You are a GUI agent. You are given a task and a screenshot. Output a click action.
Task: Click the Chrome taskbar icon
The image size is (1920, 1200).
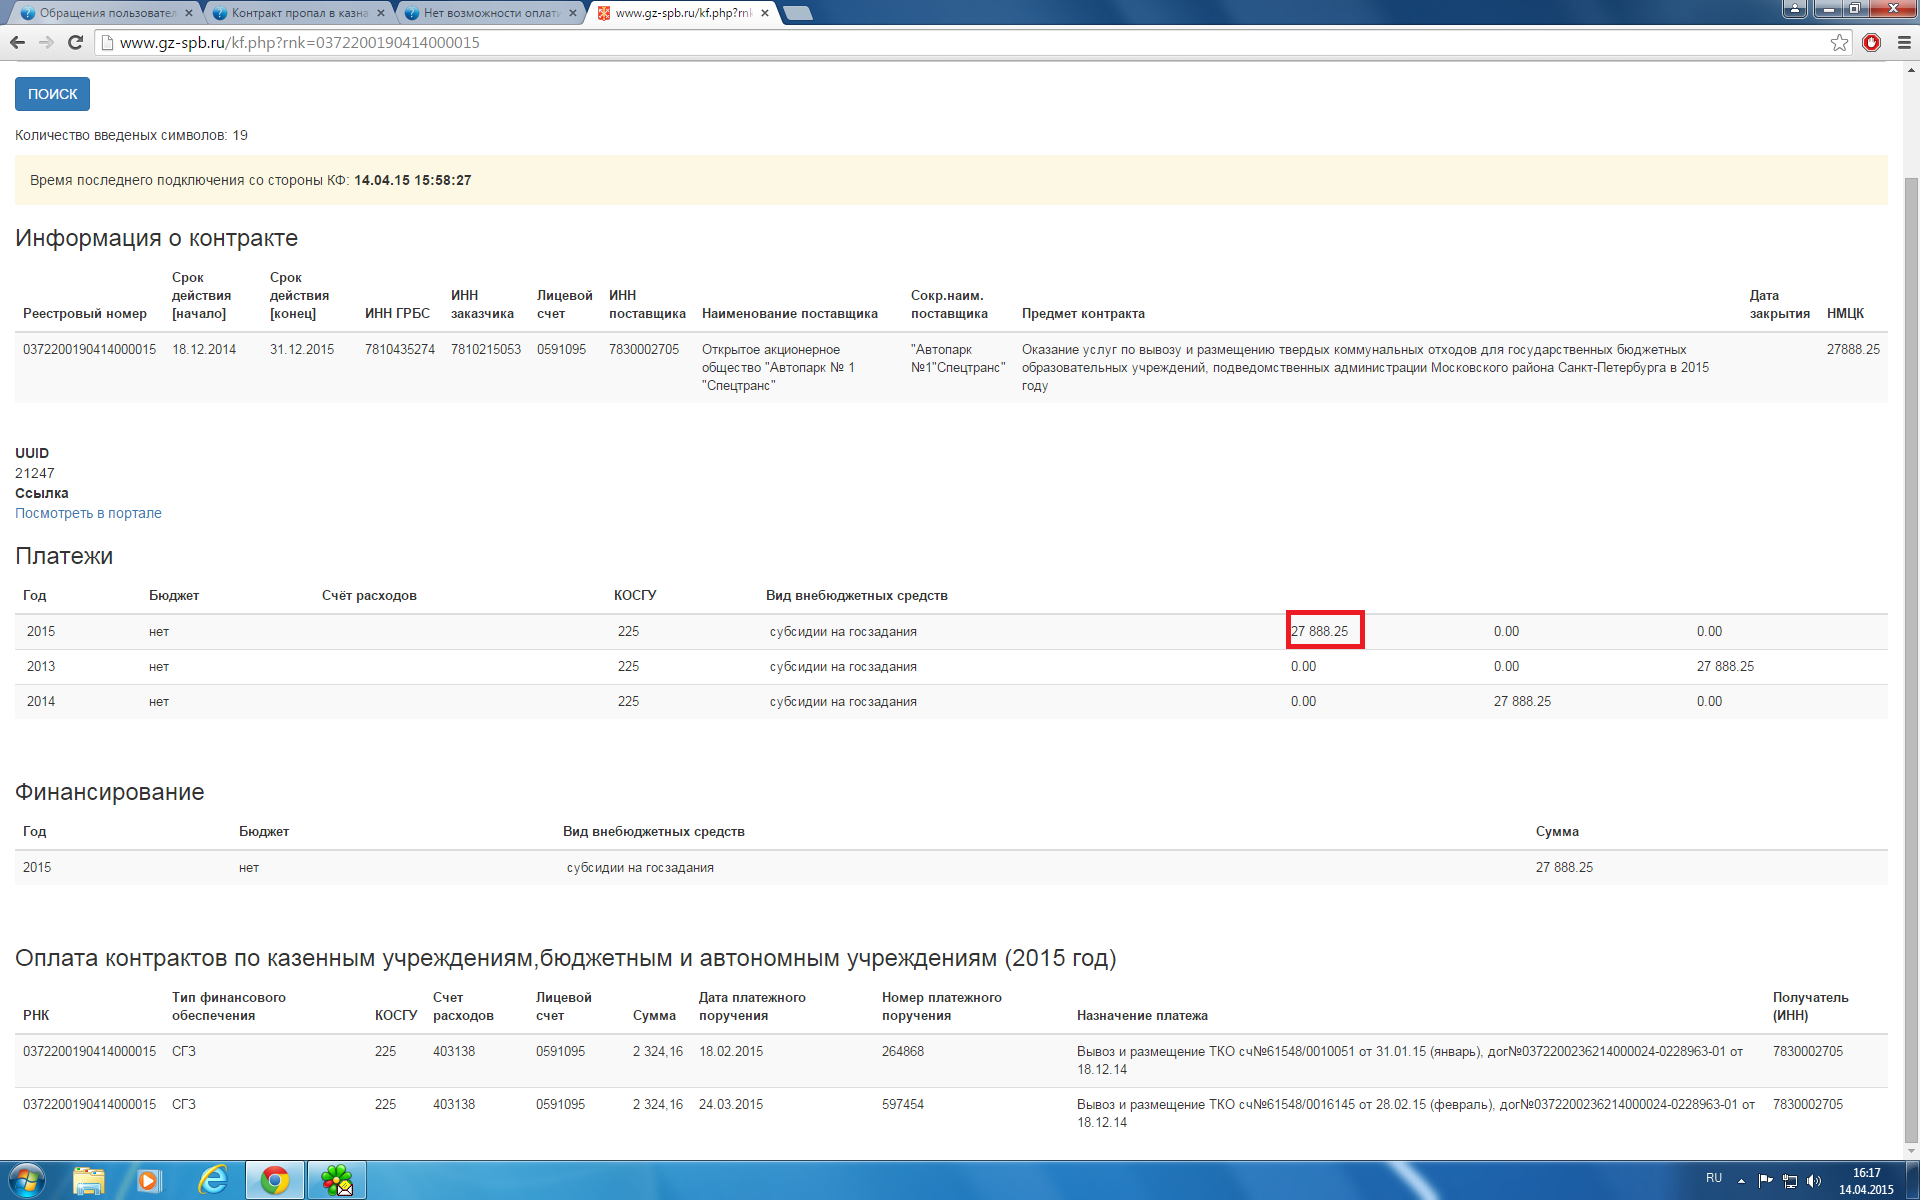coord(275,1181)
